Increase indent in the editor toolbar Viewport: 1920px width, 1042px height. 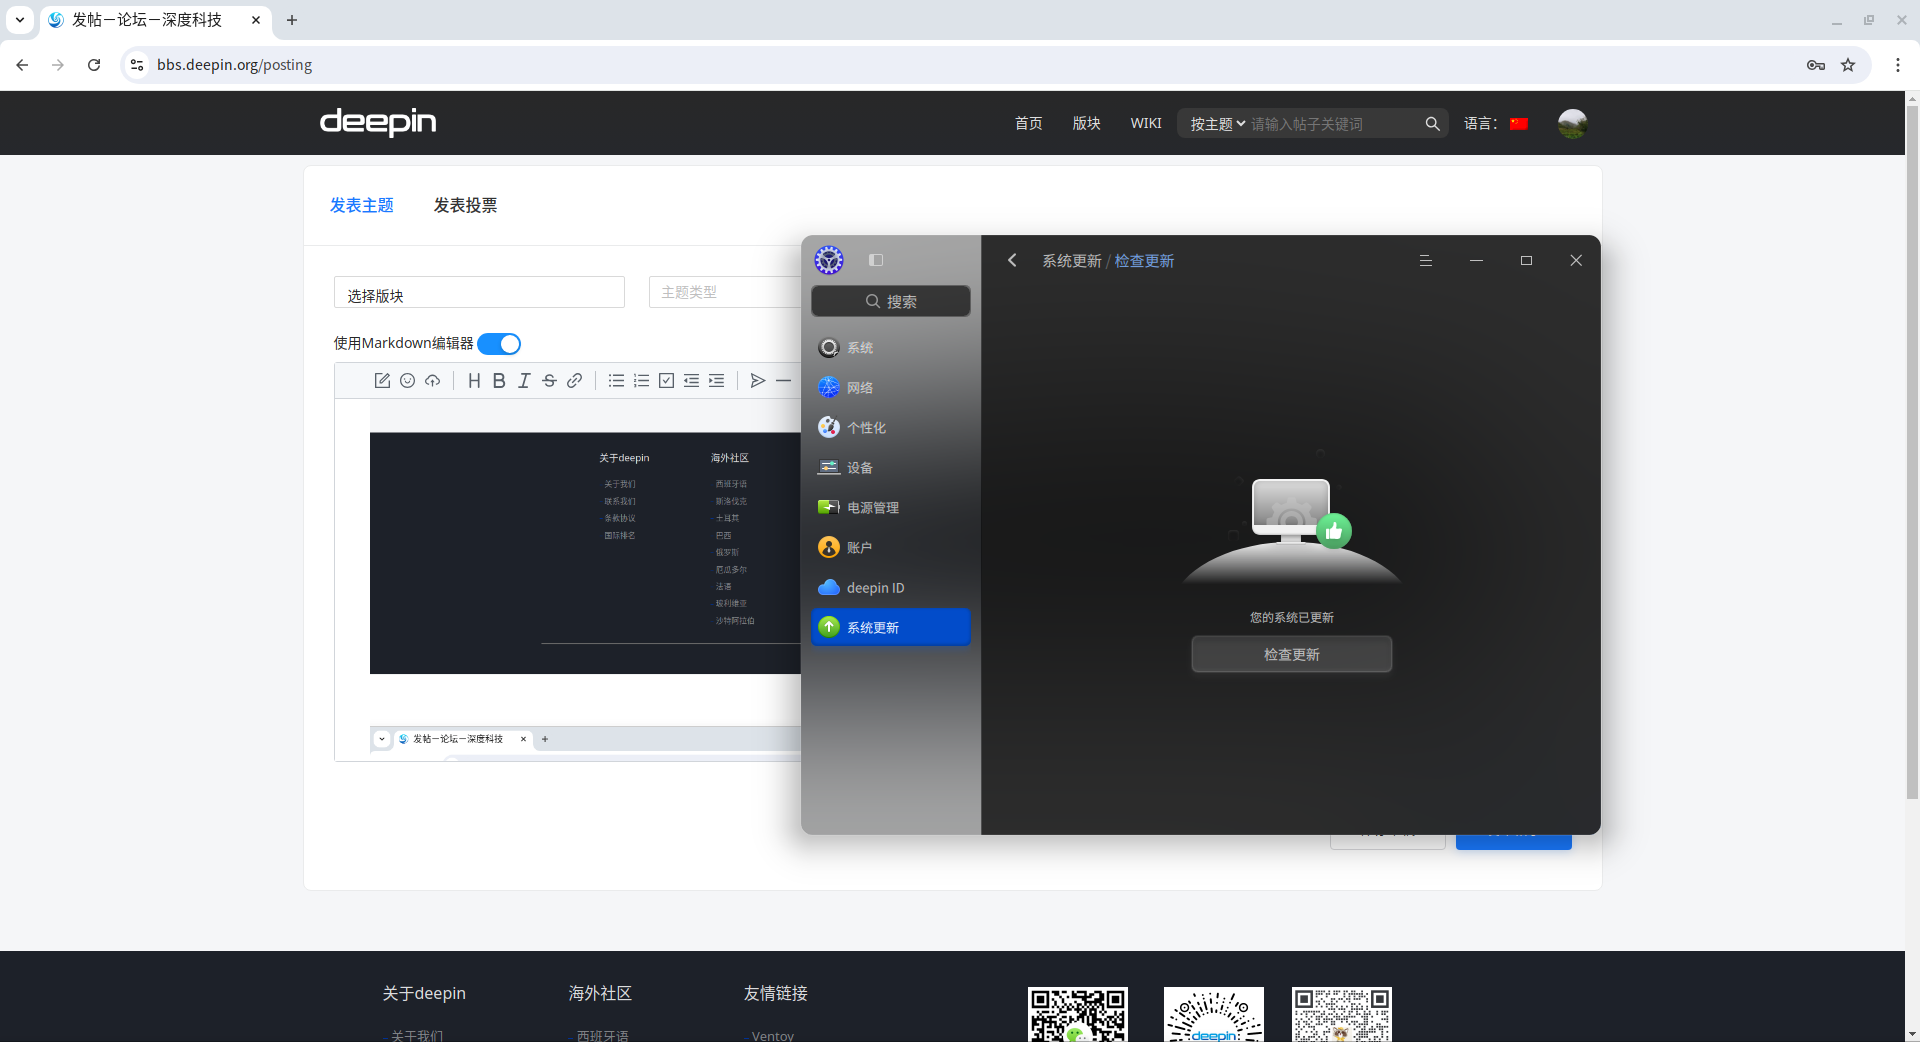pyautogui.click(x=716, y=381)
